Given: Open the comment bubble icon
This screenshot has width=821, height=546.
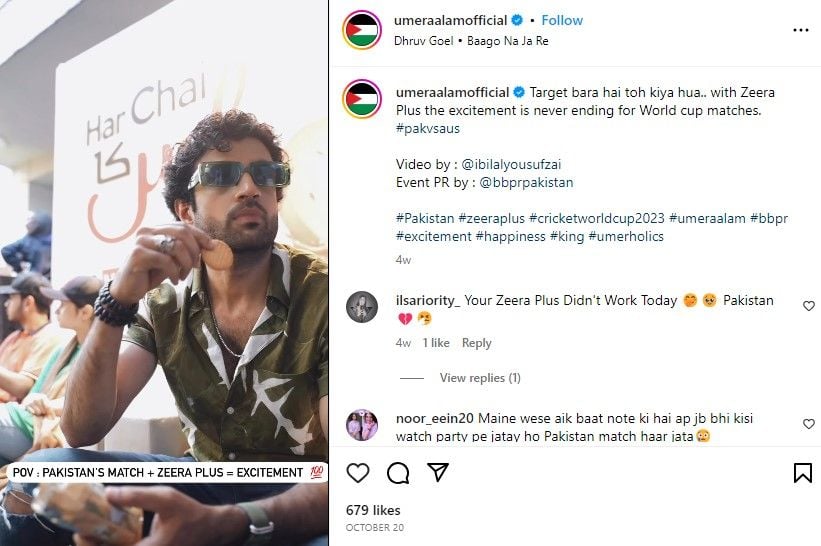Looking at the screenshot, I should (398, 472).
